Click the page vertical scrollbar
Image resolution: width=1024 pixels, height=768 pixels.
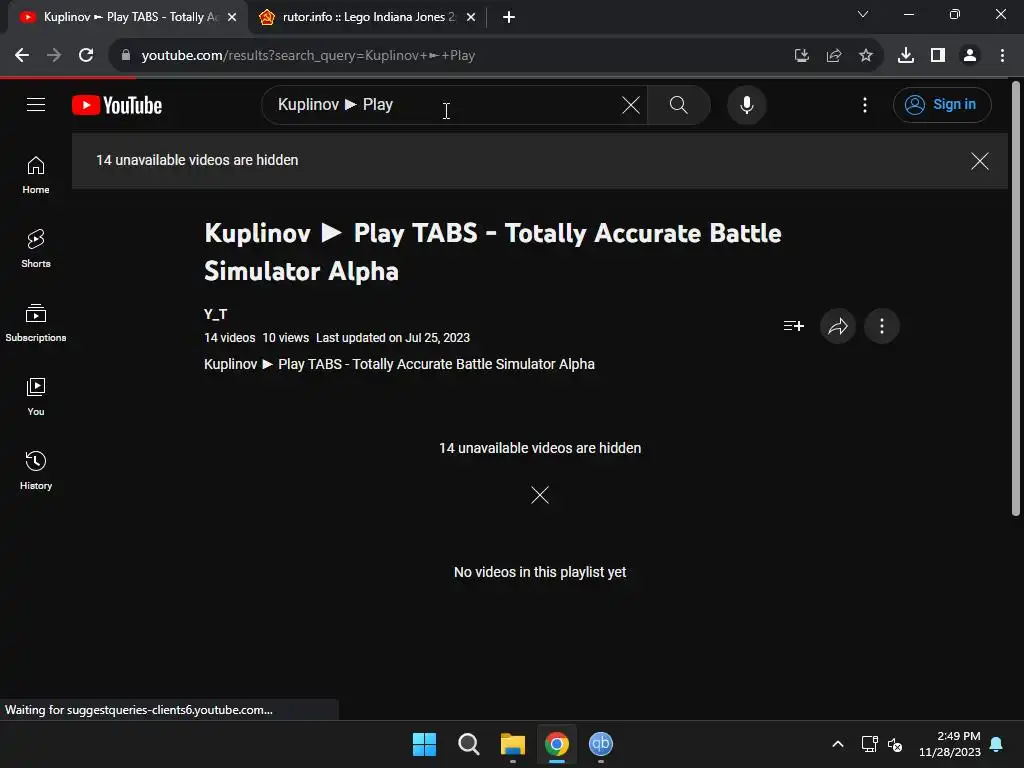1016,298
